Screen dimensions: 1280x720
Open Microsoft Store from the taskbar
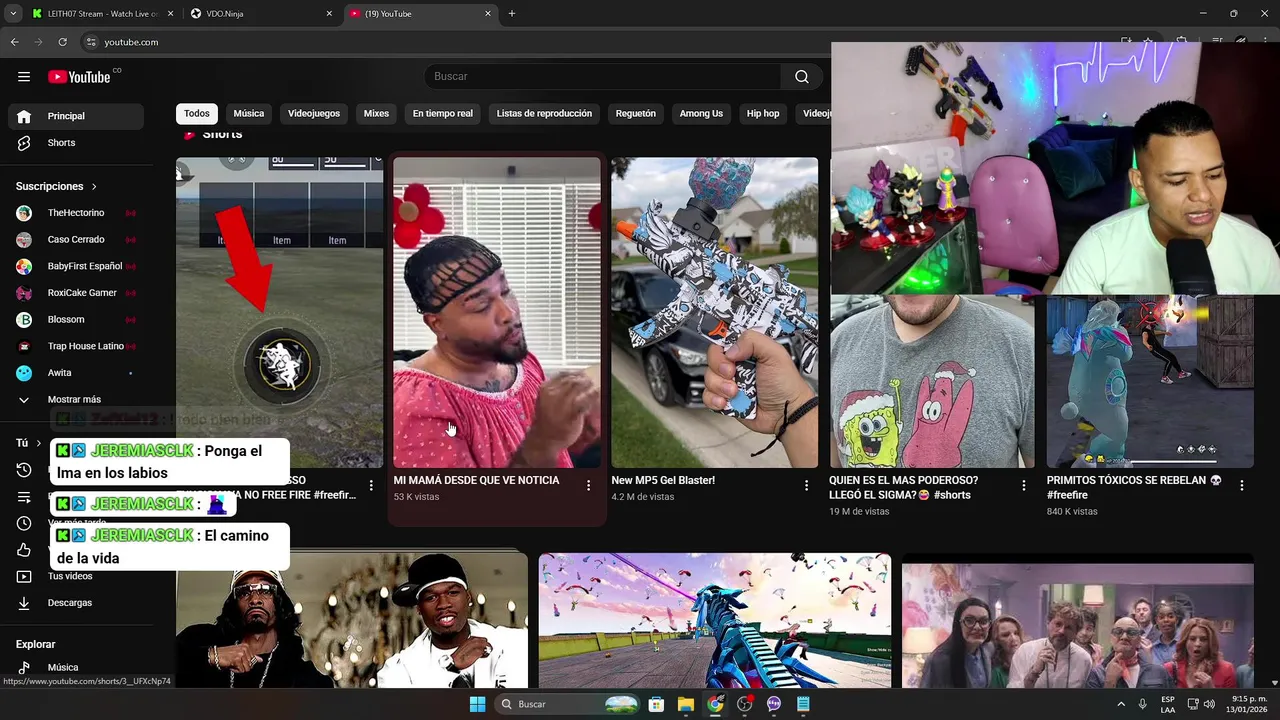[x=656, y=704]
